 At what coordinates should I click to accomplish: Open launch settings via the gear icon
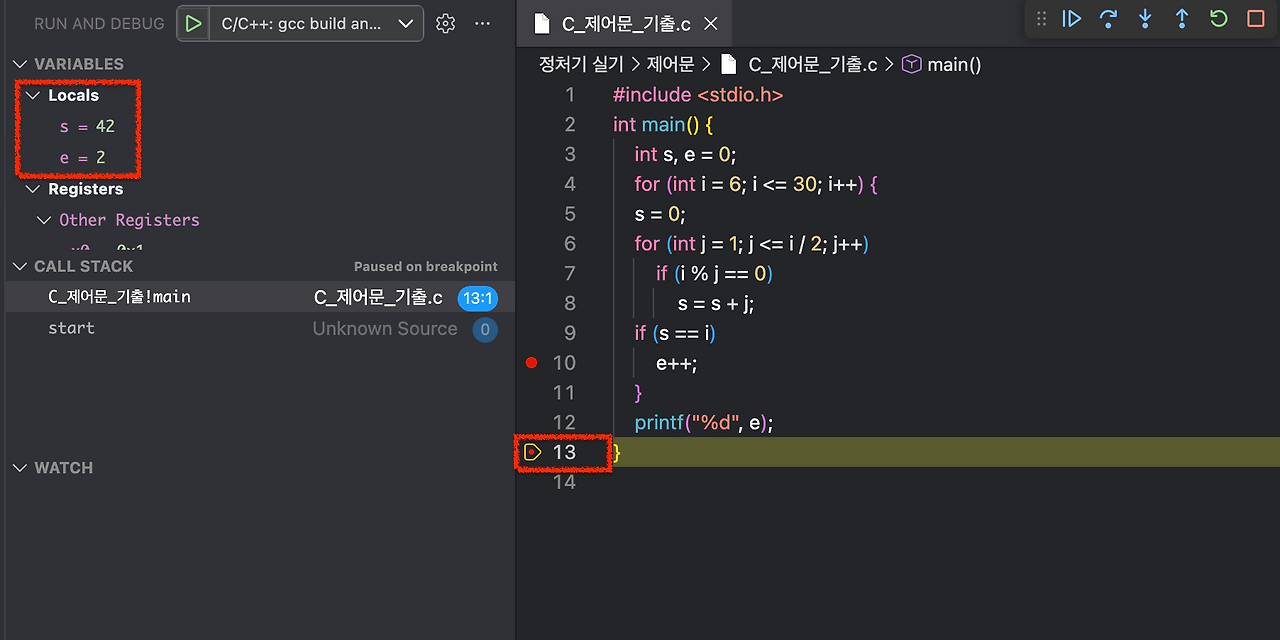tap(445, 23)
